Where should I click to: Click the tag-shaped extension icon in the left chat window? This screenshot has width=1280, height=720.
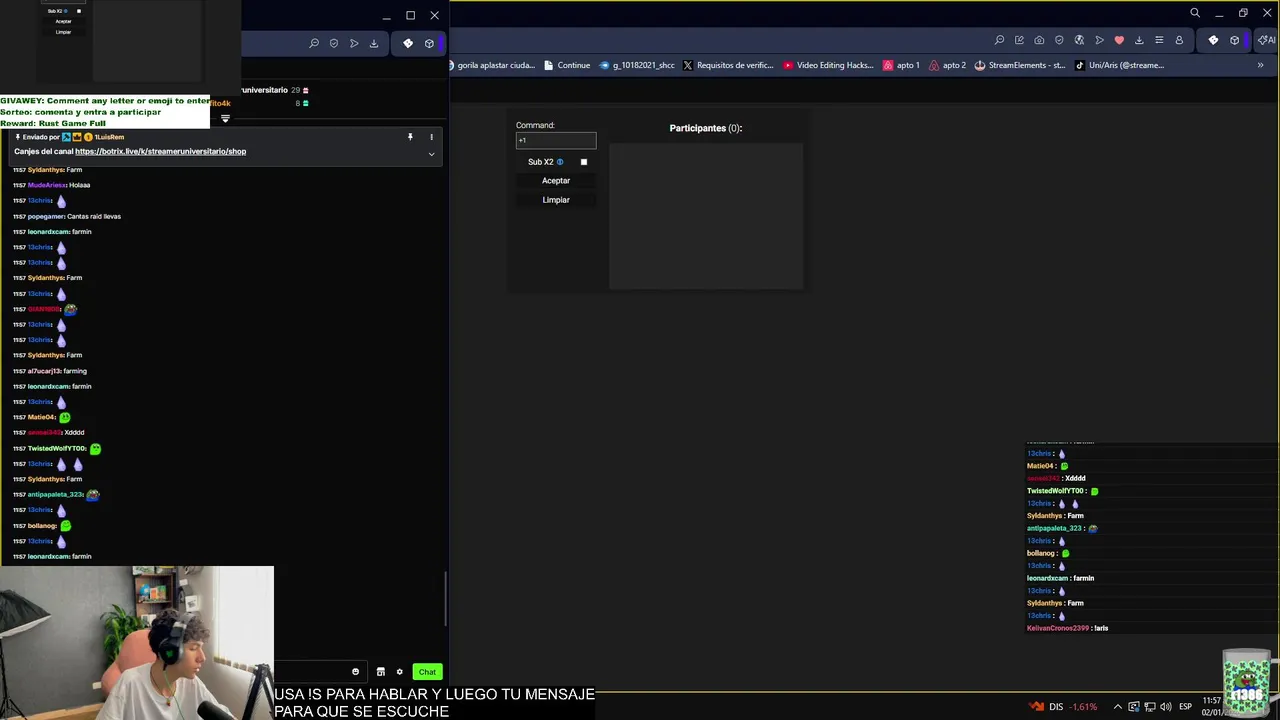408,43
